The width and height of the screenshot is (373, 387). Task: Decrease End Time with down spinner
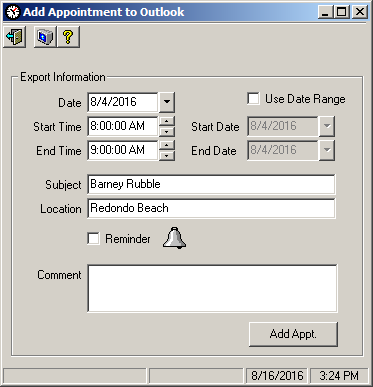pyautogui.click(x=167, y=155)
